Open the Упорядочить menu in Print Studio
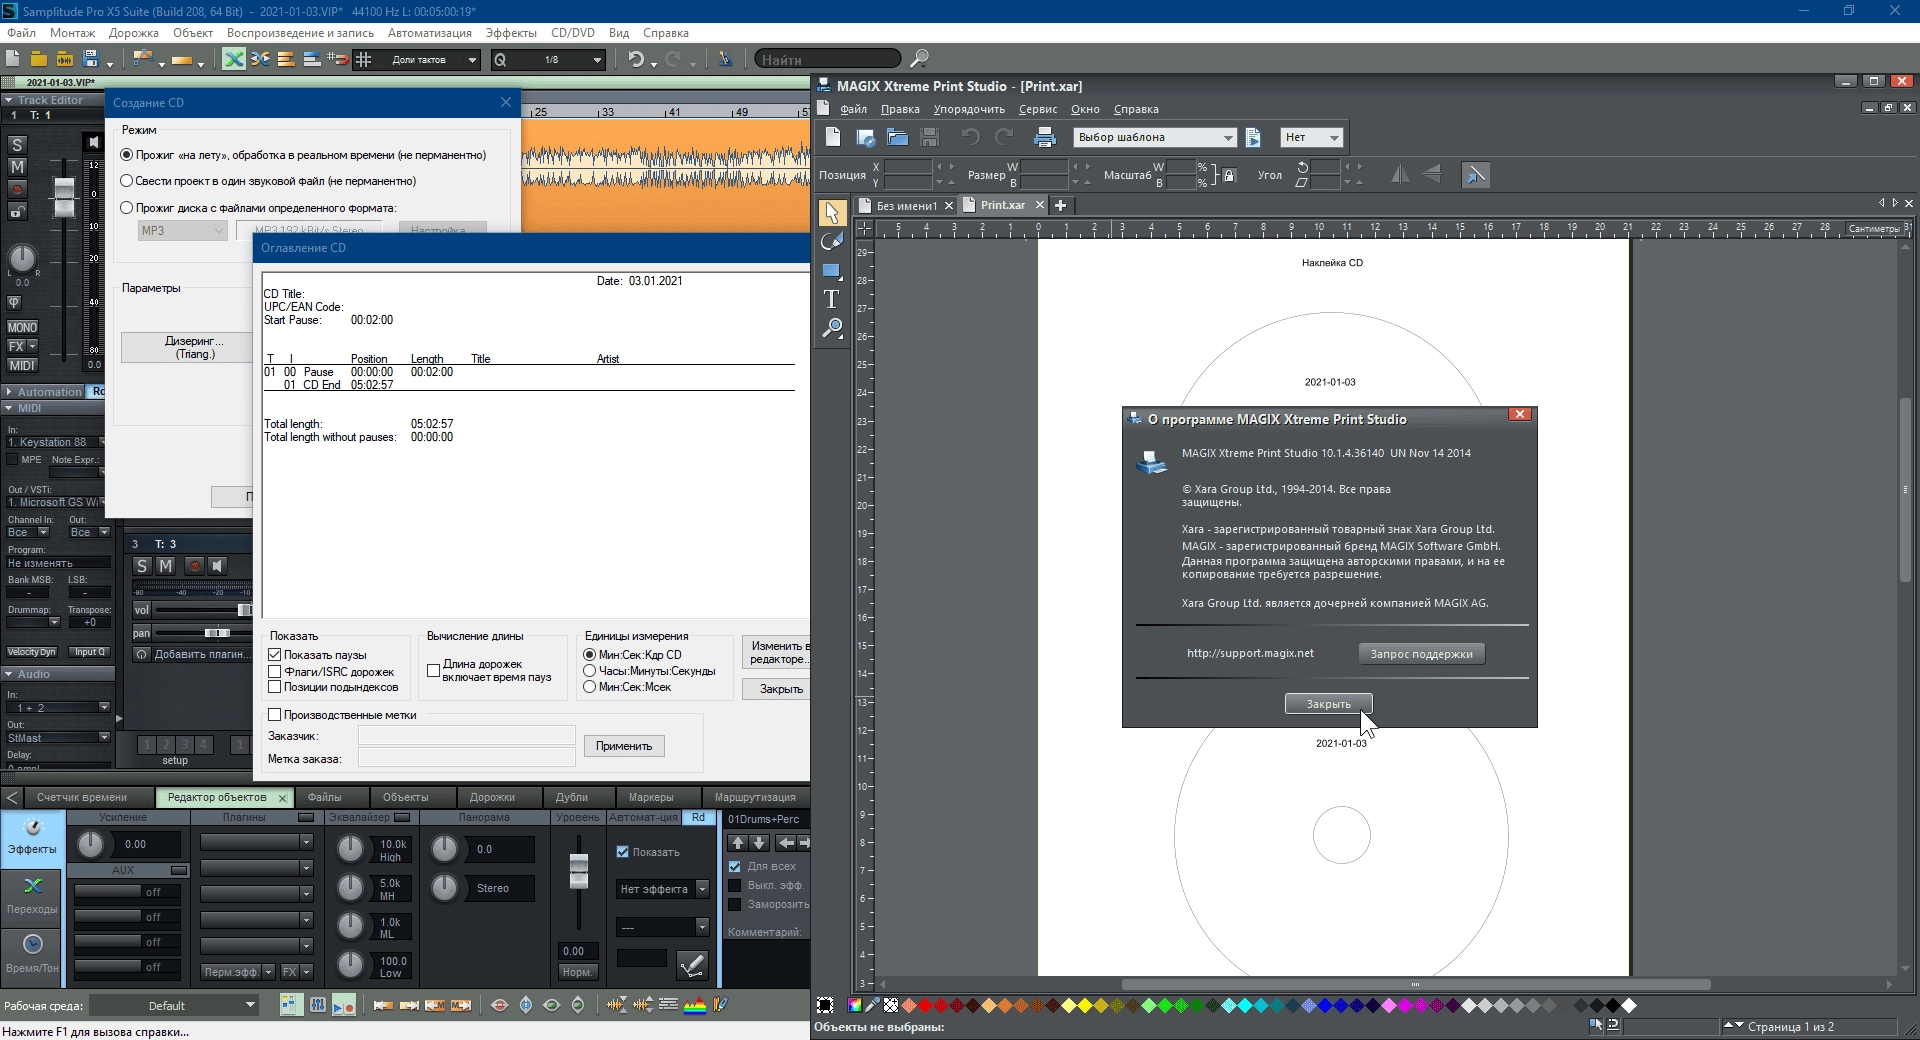 [x=969, y=110]
